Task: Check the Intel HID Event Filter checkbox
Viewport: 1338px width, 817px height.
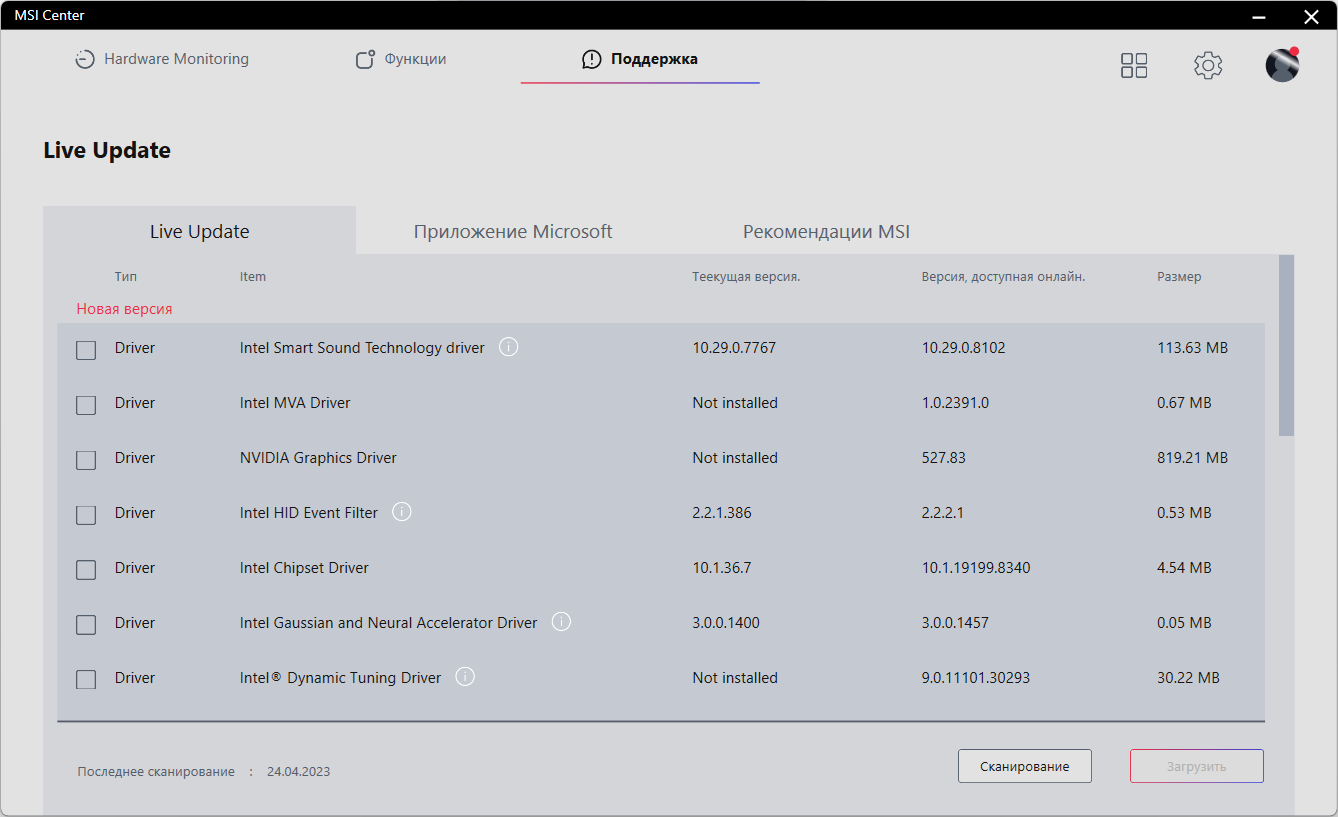Action: (x=86, y=515)
